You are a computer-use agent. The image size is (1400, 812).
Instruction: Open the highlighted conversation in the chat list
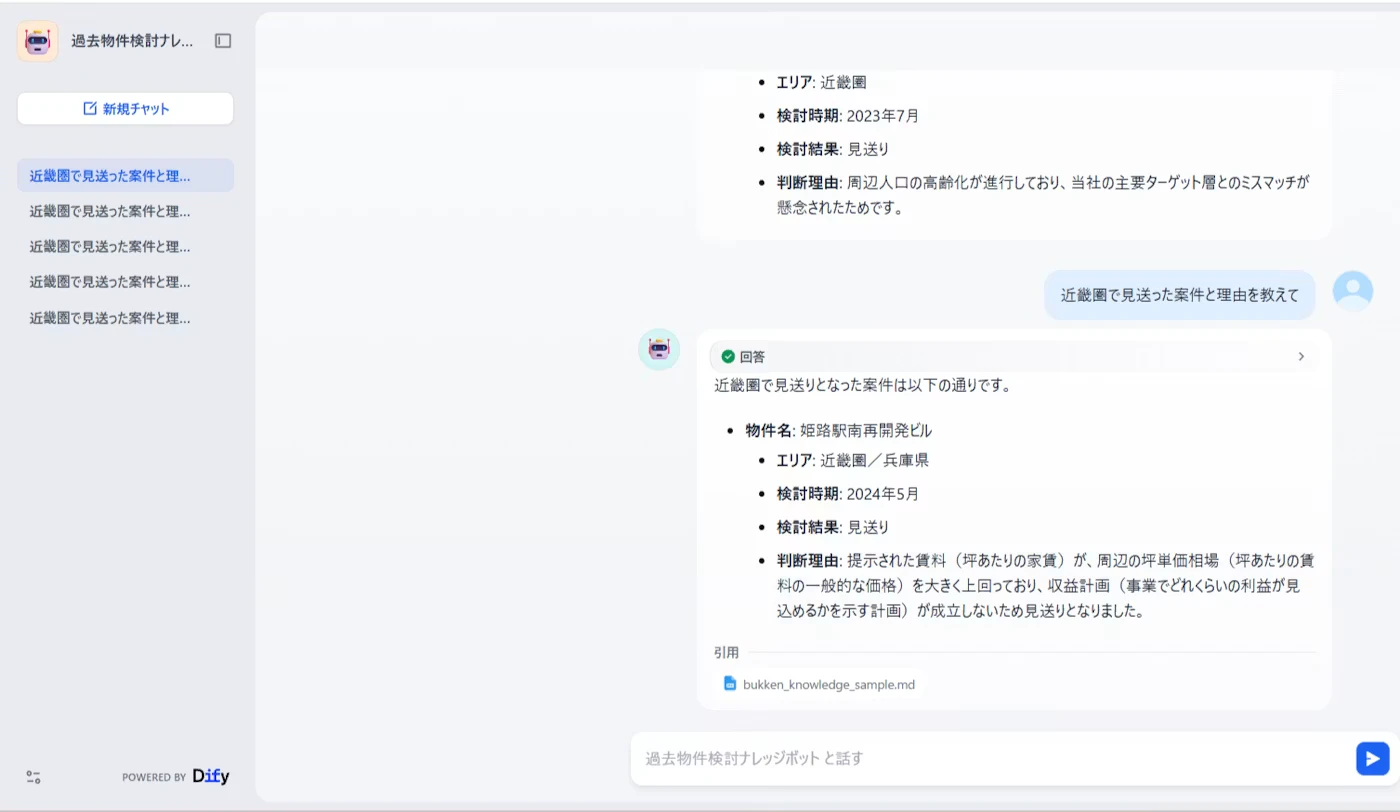(x=125, y=176)
